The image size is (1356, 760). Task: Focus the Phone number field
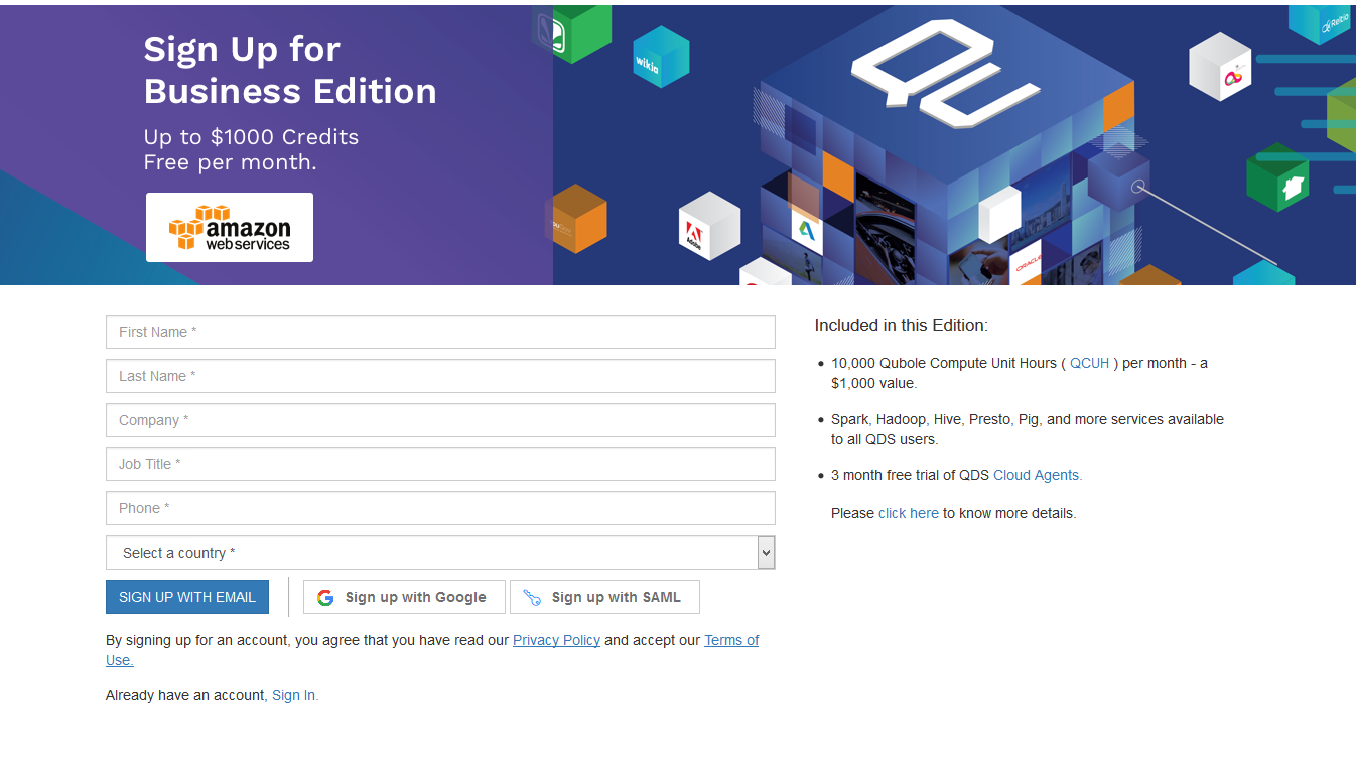(440, 508)
